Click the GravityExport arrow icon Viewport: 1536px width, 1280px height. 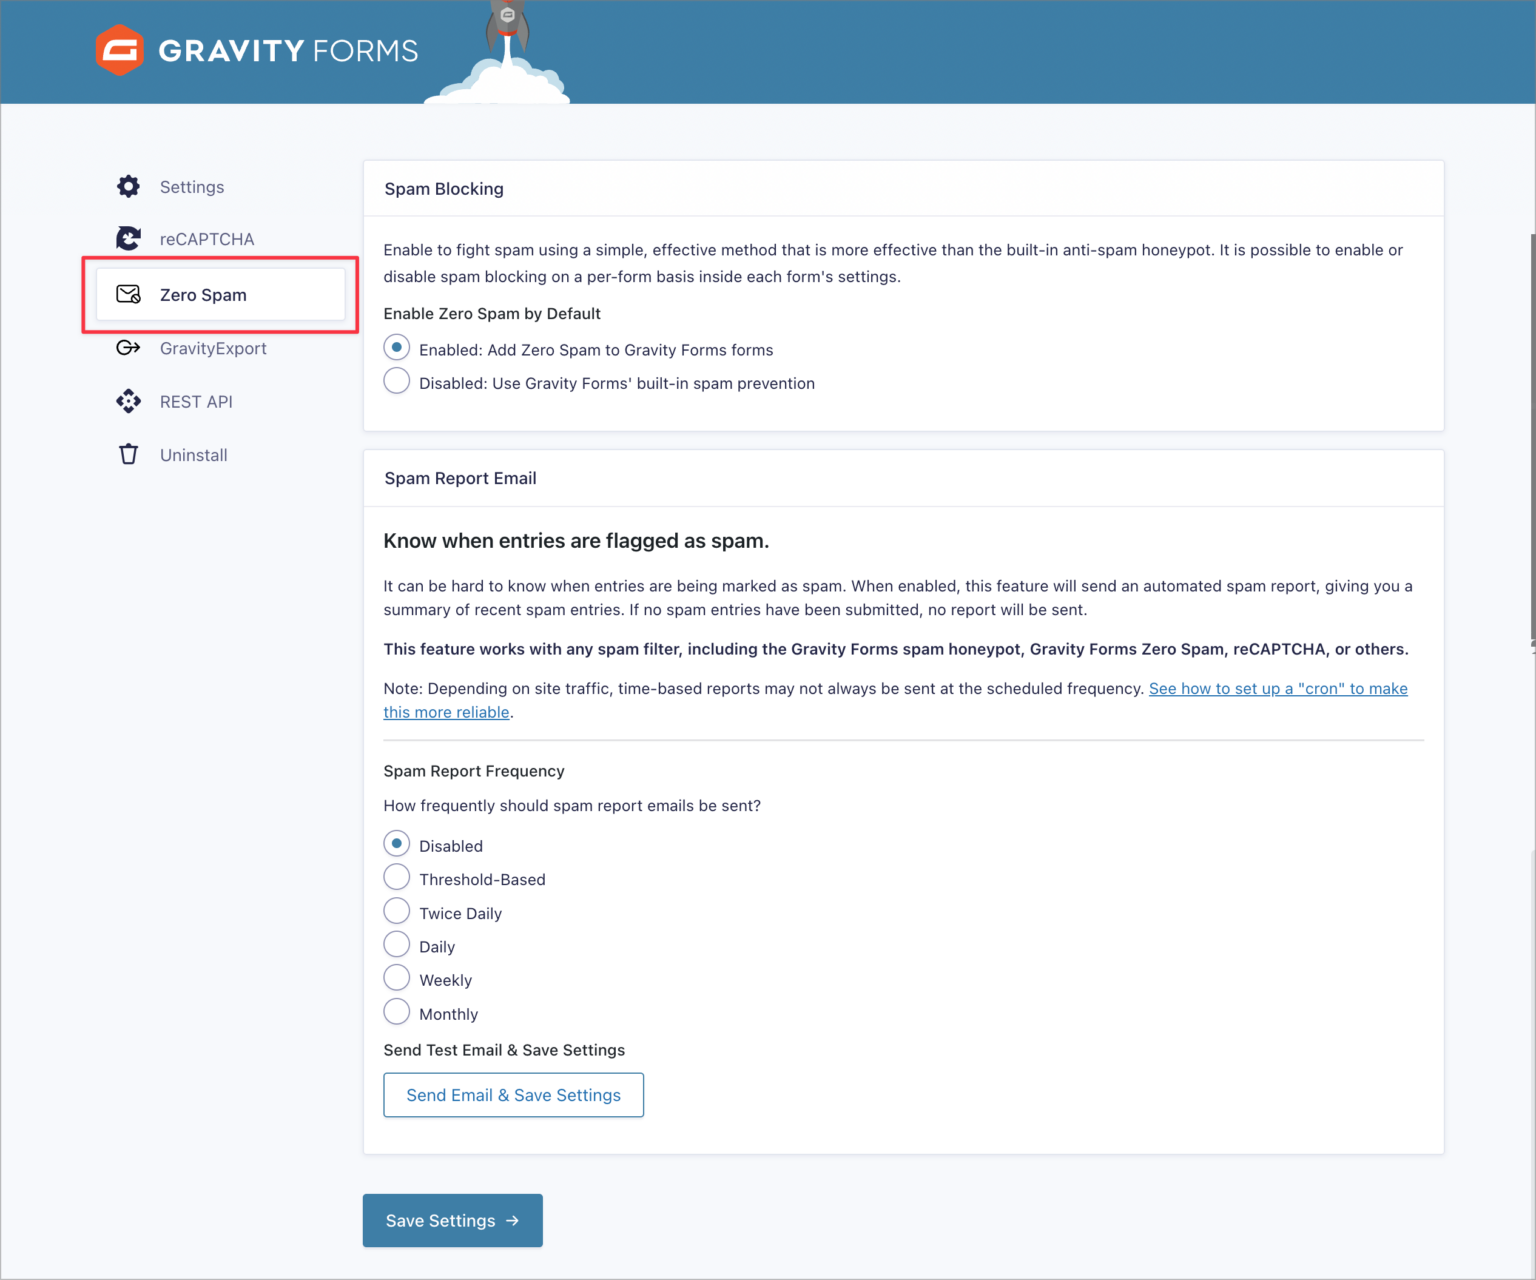pyautogui.click(x=128, y=348)
